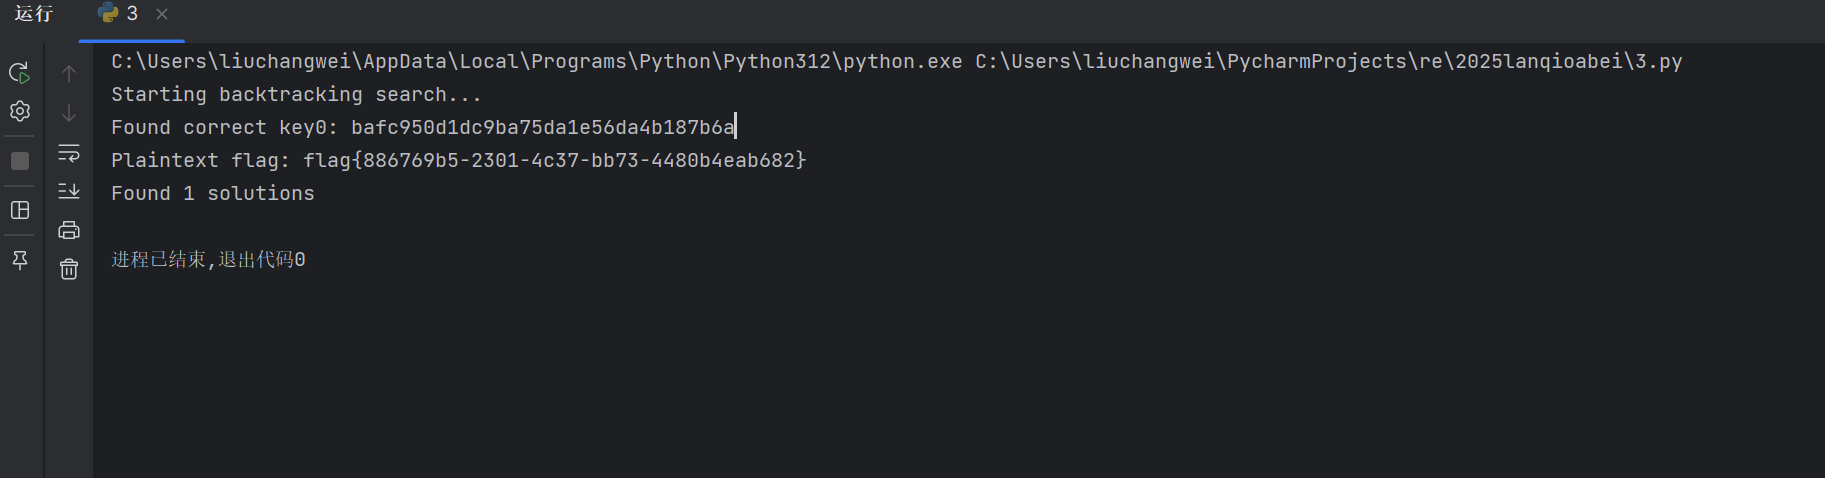Viewport: 1825px width, 478px height.
Task: Click the print output icon
Action: pyautogui.click(x=69, y=230)
